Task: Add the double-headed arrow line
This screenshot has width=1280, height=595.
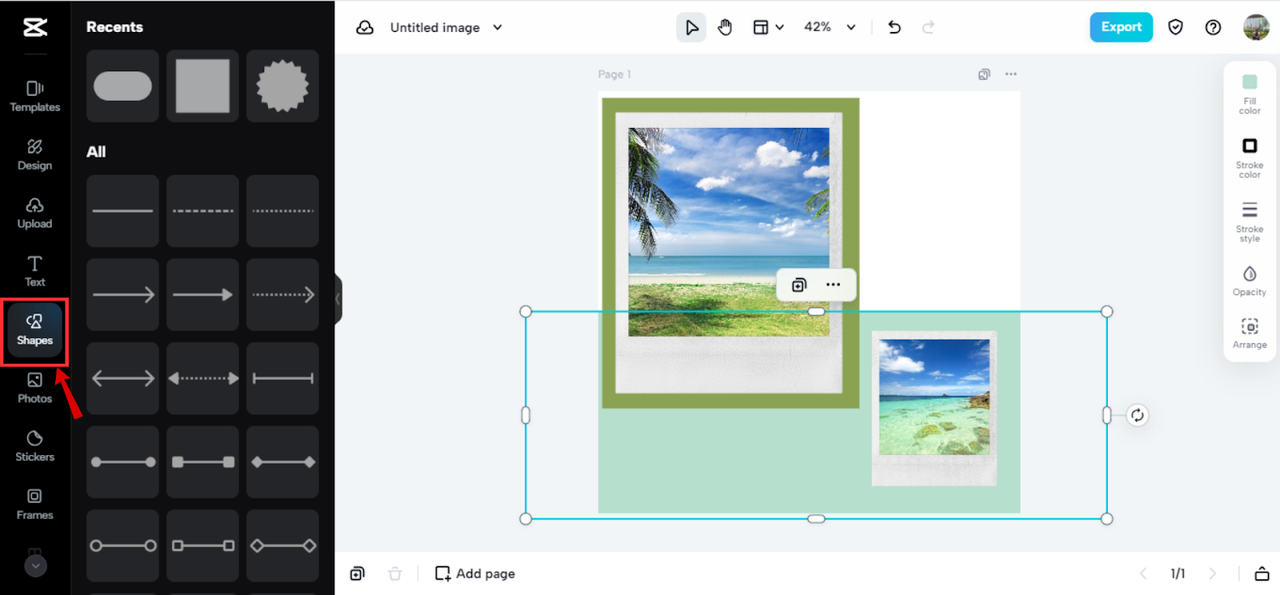Action: click(x=123, y=379)
